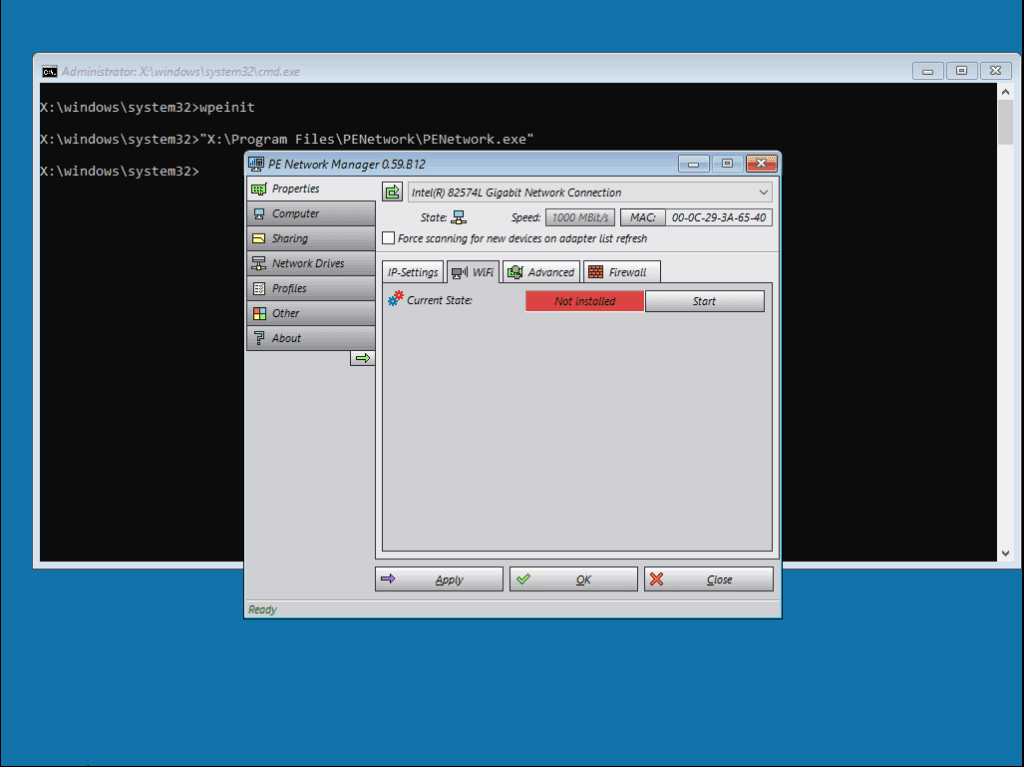
Task: Click the WiFi current state gear icon
Action: (x=396, y=299)
